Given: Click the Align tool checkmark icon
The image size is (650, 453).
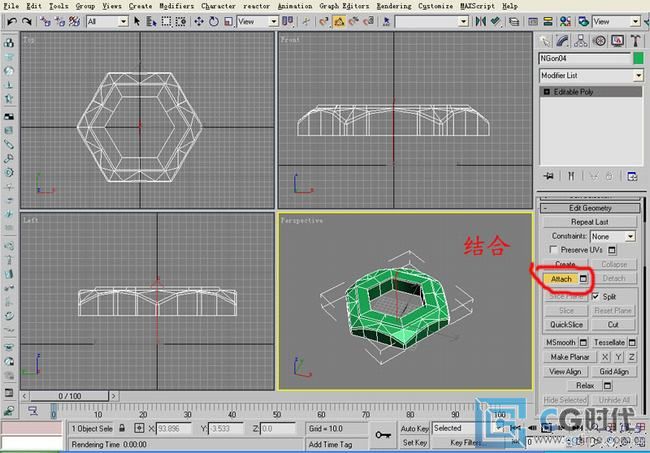Looking at the screenshot, I should (x=495, y=21).
